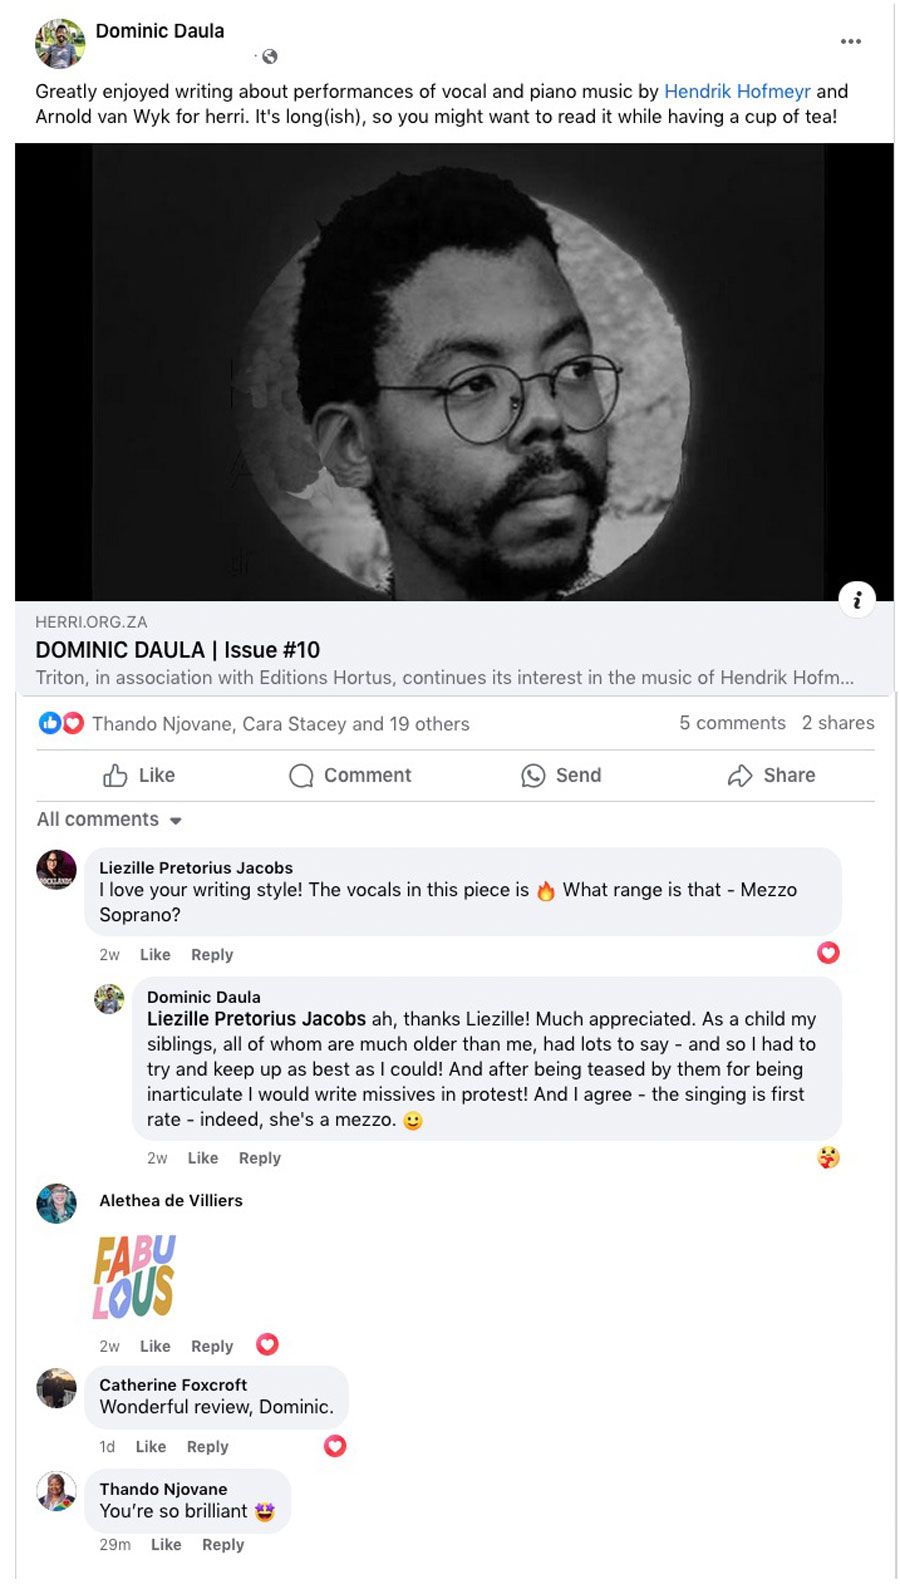This screenshot has width=900, height=1589.
Task: Like Alethea de Villiers' comment
Action: tap(155, 1347)
